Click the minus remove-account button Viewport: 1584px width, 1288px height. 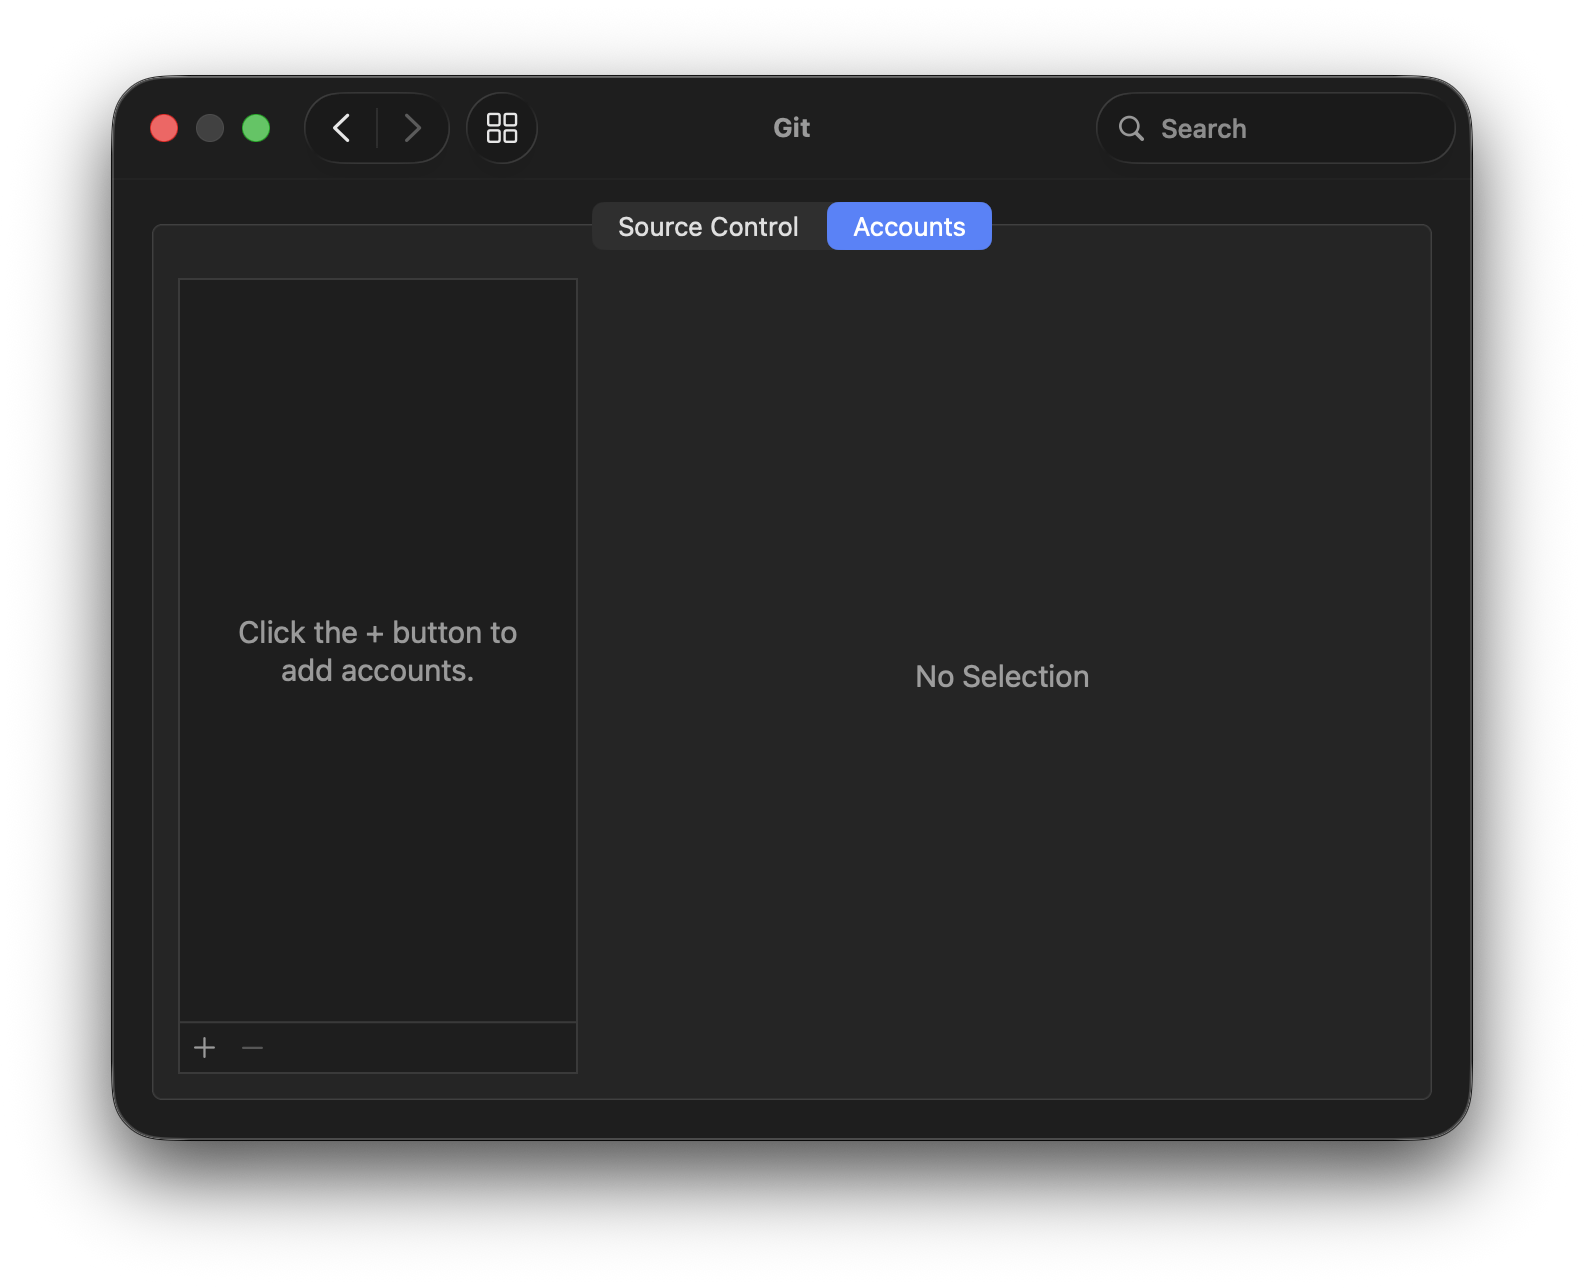[x=252, y=1047]
